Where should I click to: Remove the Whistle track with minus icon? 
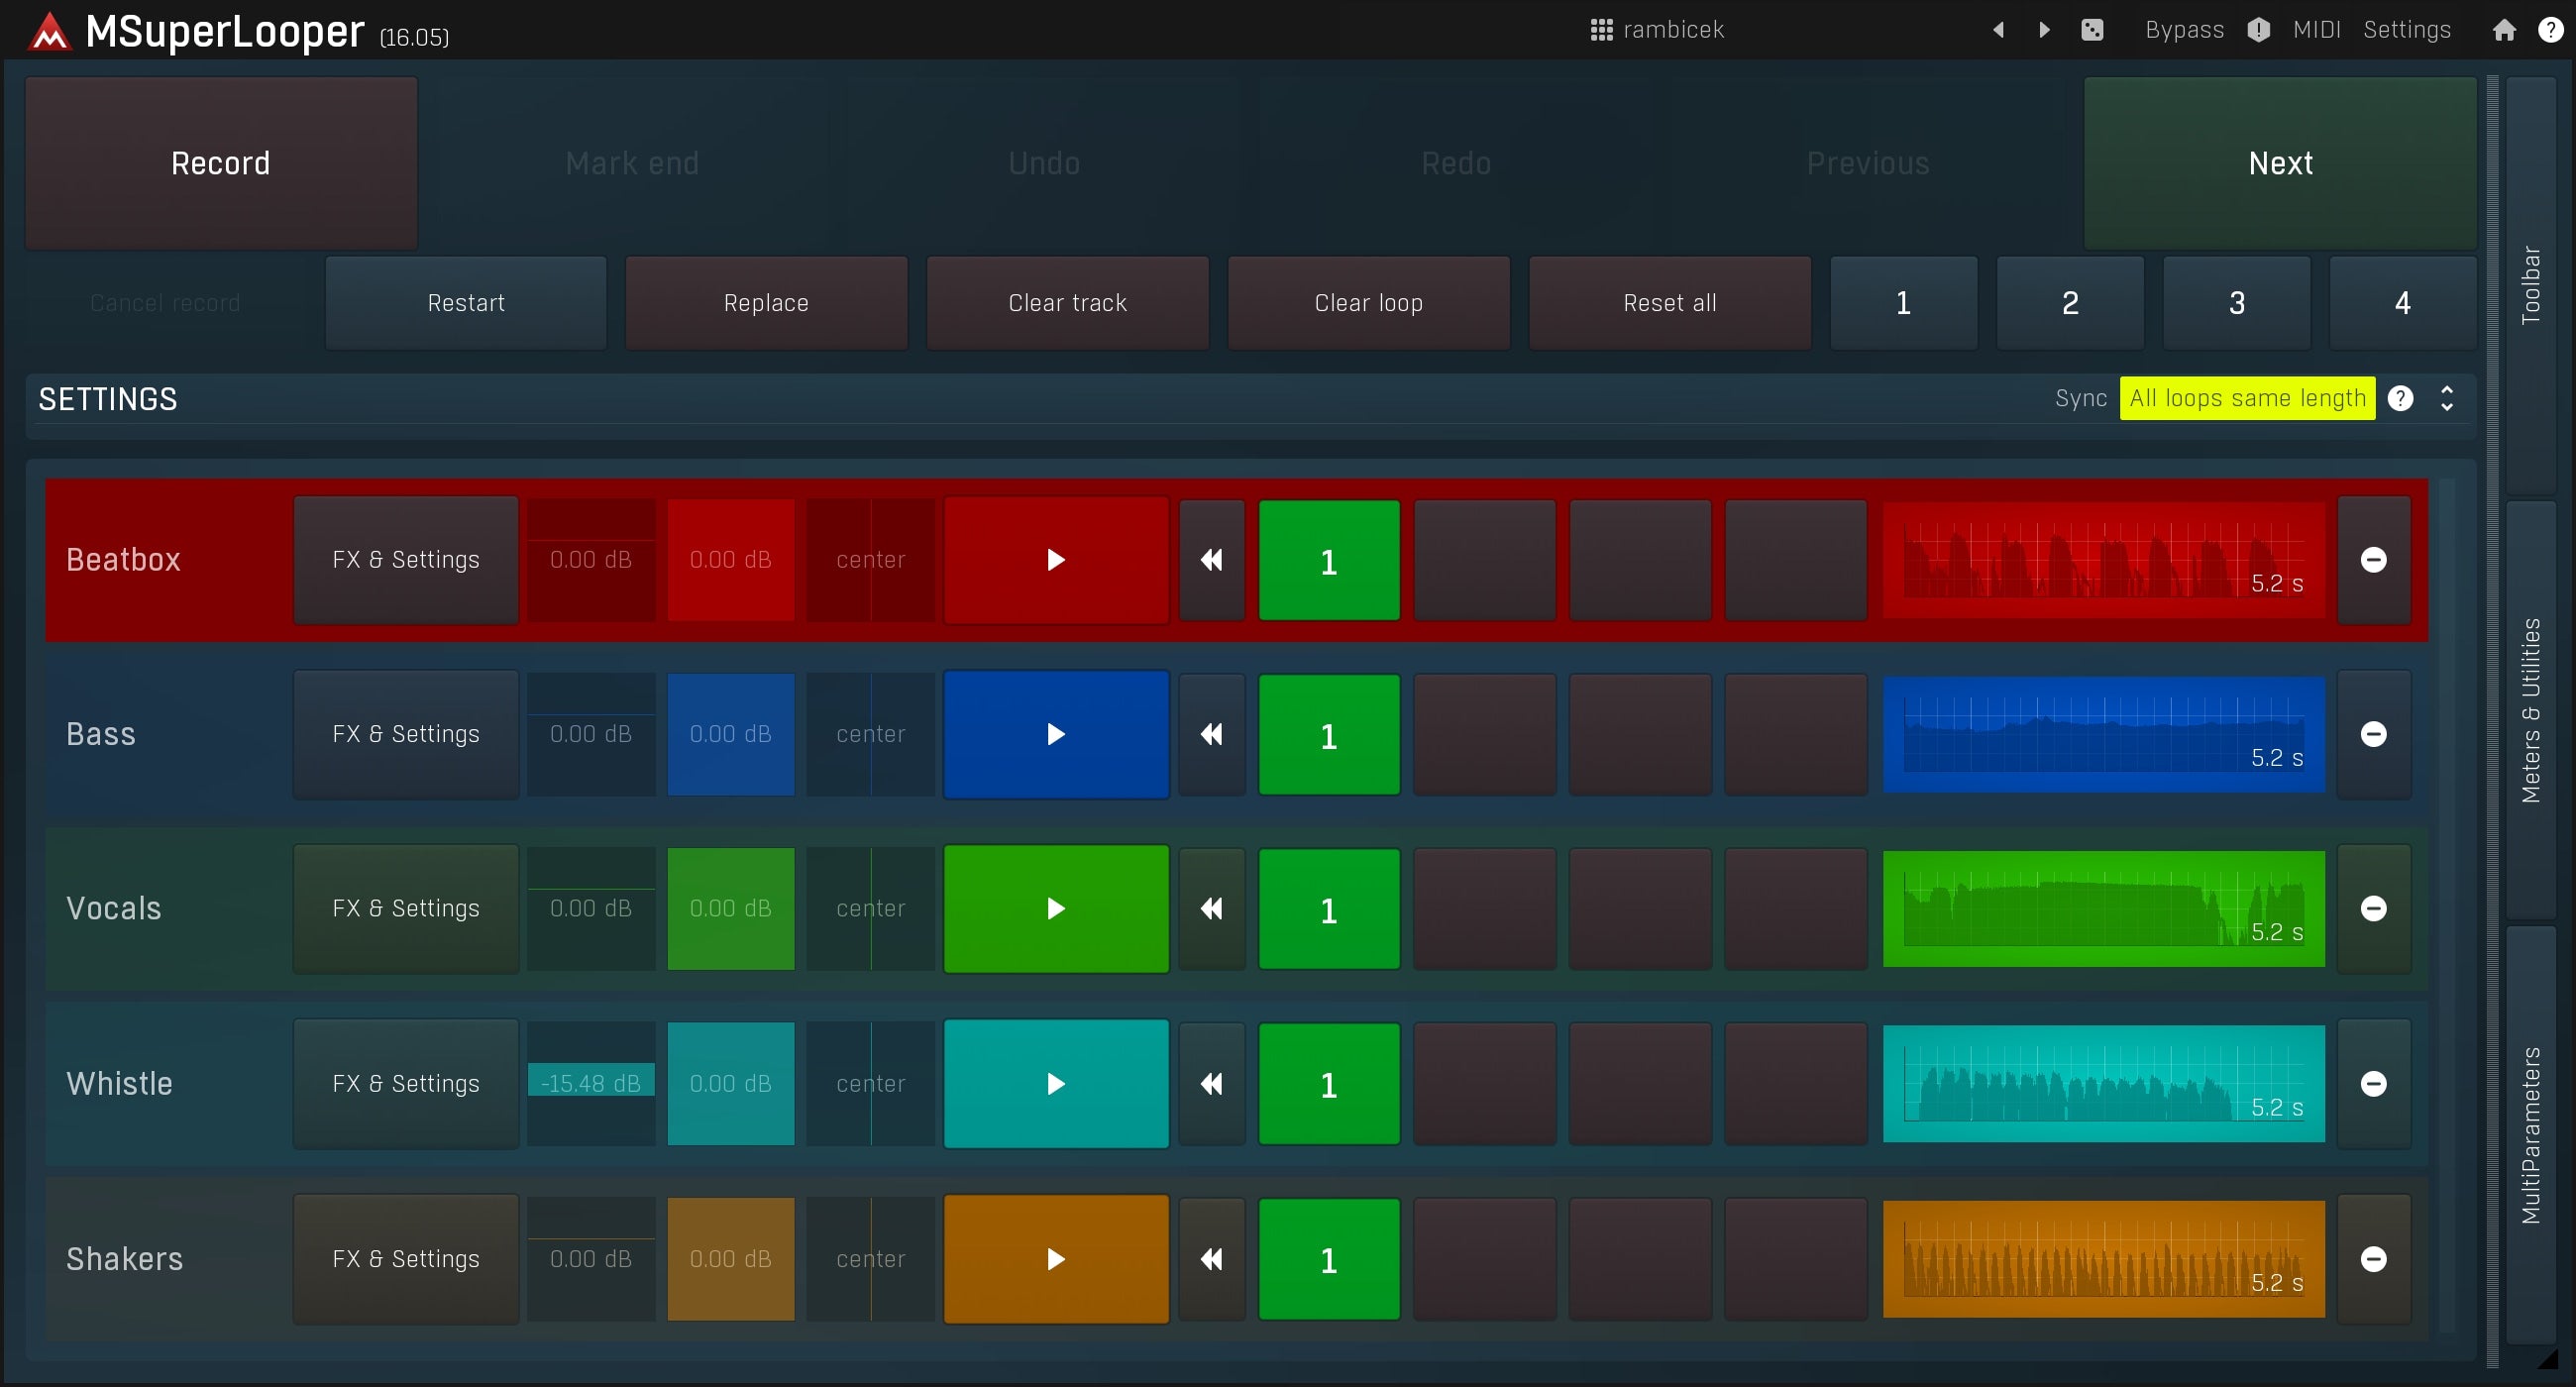click(2373, 1084)
